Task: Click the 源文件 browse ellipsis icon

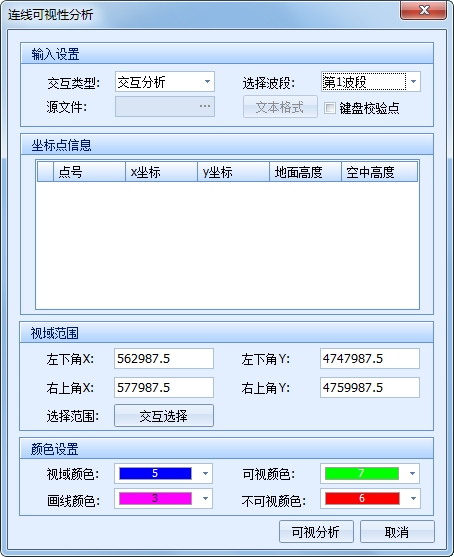Action: pyautogui.click(x=205, y=106)
